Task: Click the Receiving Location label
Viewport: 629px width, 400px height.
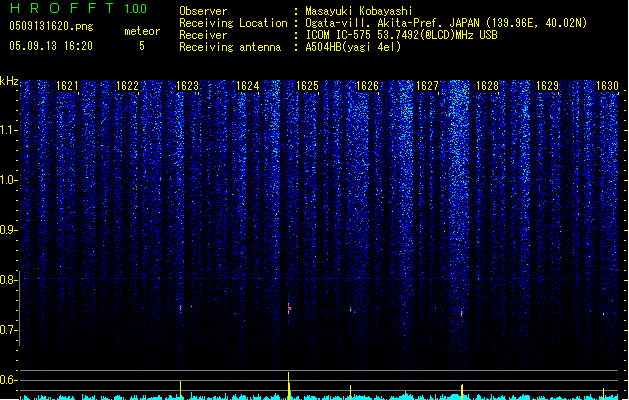Action: point(233,23)
